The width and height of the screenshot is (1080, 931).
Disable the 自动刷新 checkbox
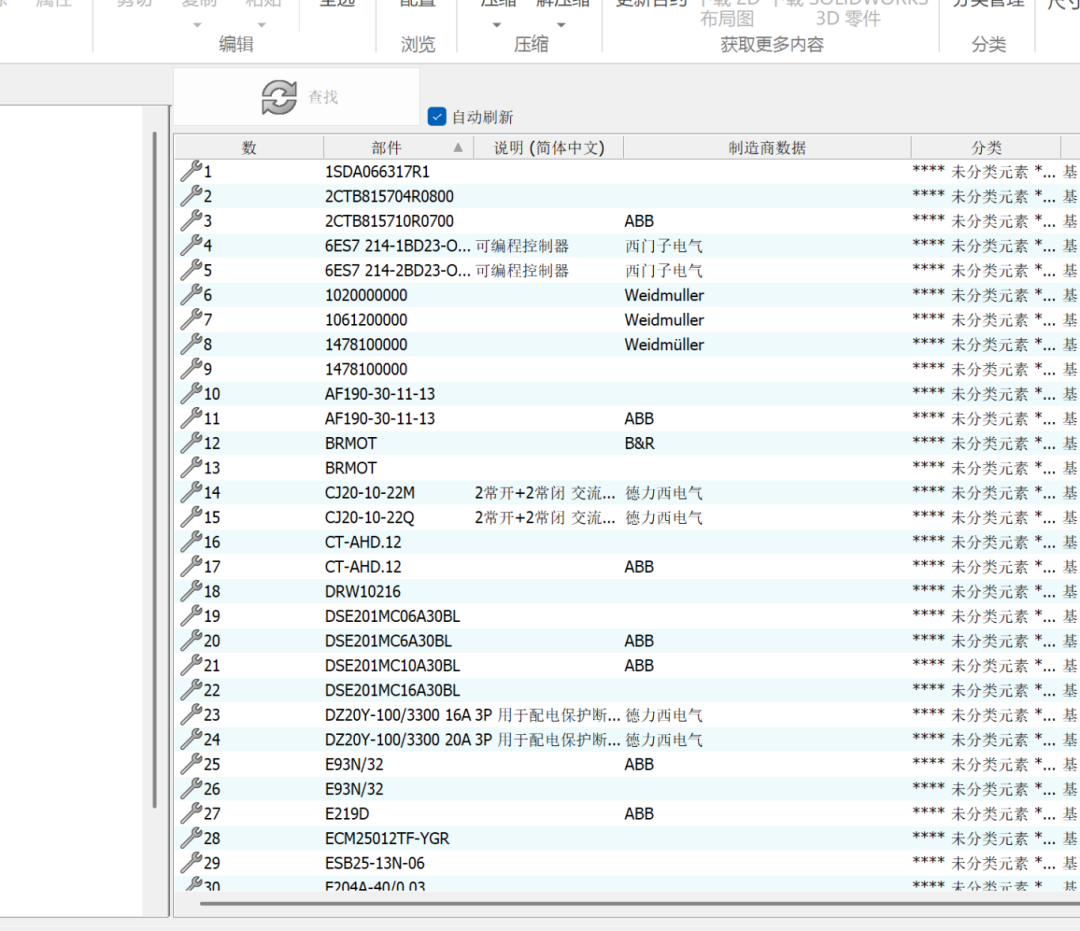pos(437,117)
